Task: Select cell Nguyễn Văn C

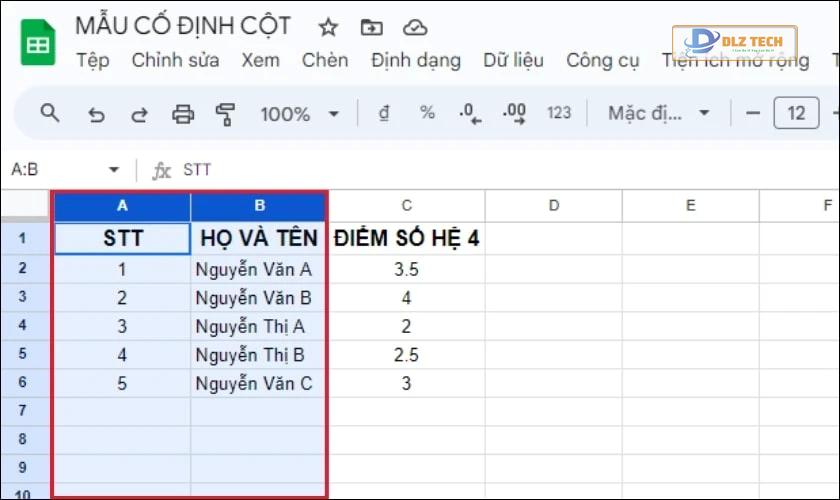Action: [259, 383]
